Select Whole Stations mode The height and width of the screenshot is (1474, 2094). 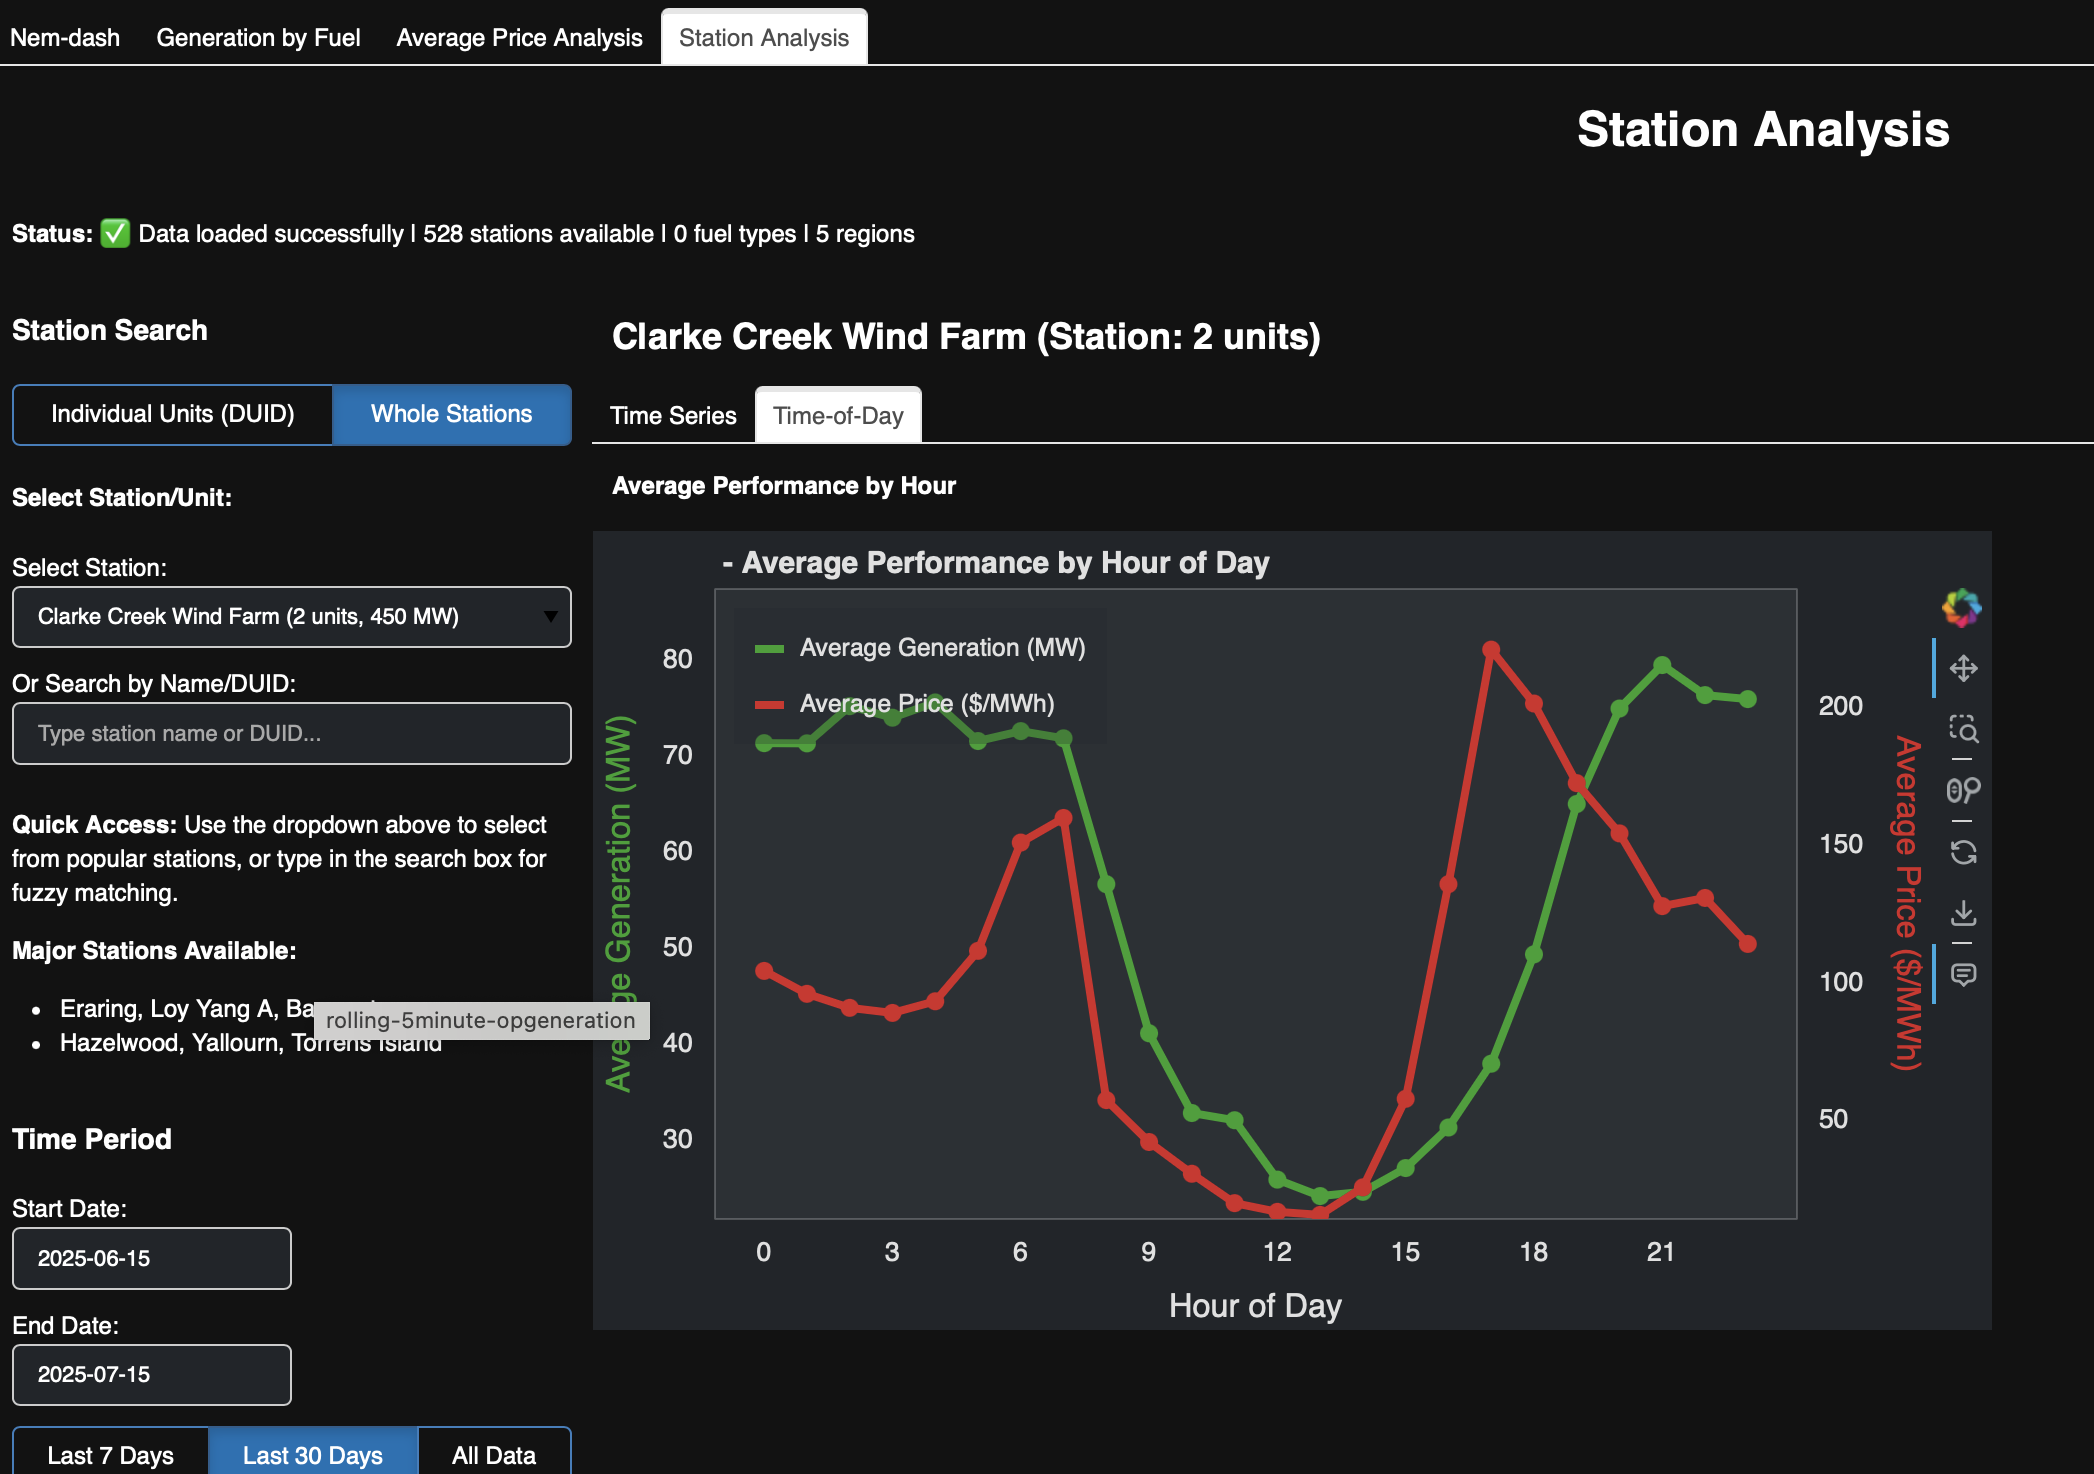tap(451, 414)
